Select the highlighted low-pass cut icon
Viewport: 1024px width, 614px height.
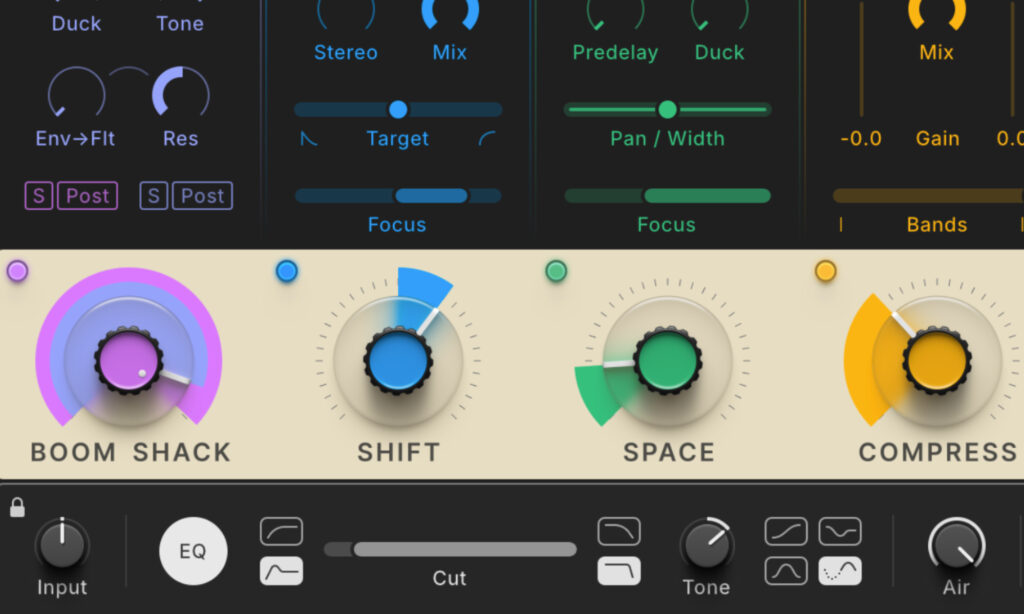tap(618, 571)
